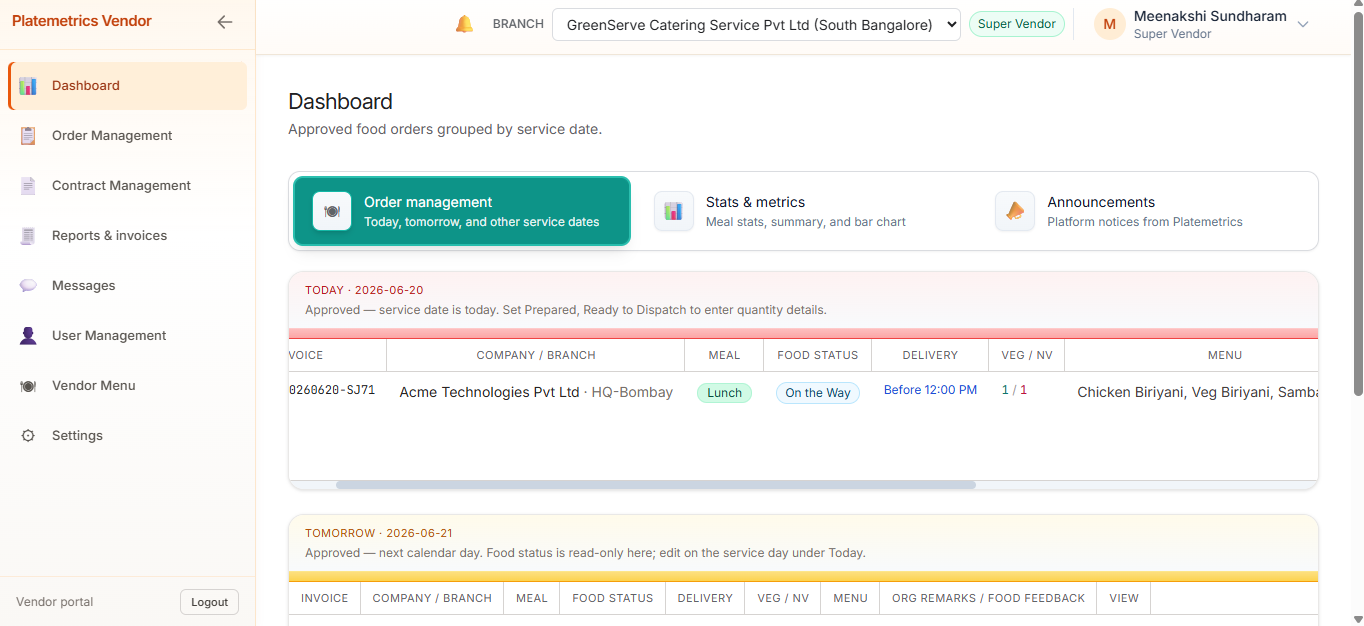Click Acme Technologies Pvt Ltd company name
Screen dimensions: 1364x626
click(489, 392)
